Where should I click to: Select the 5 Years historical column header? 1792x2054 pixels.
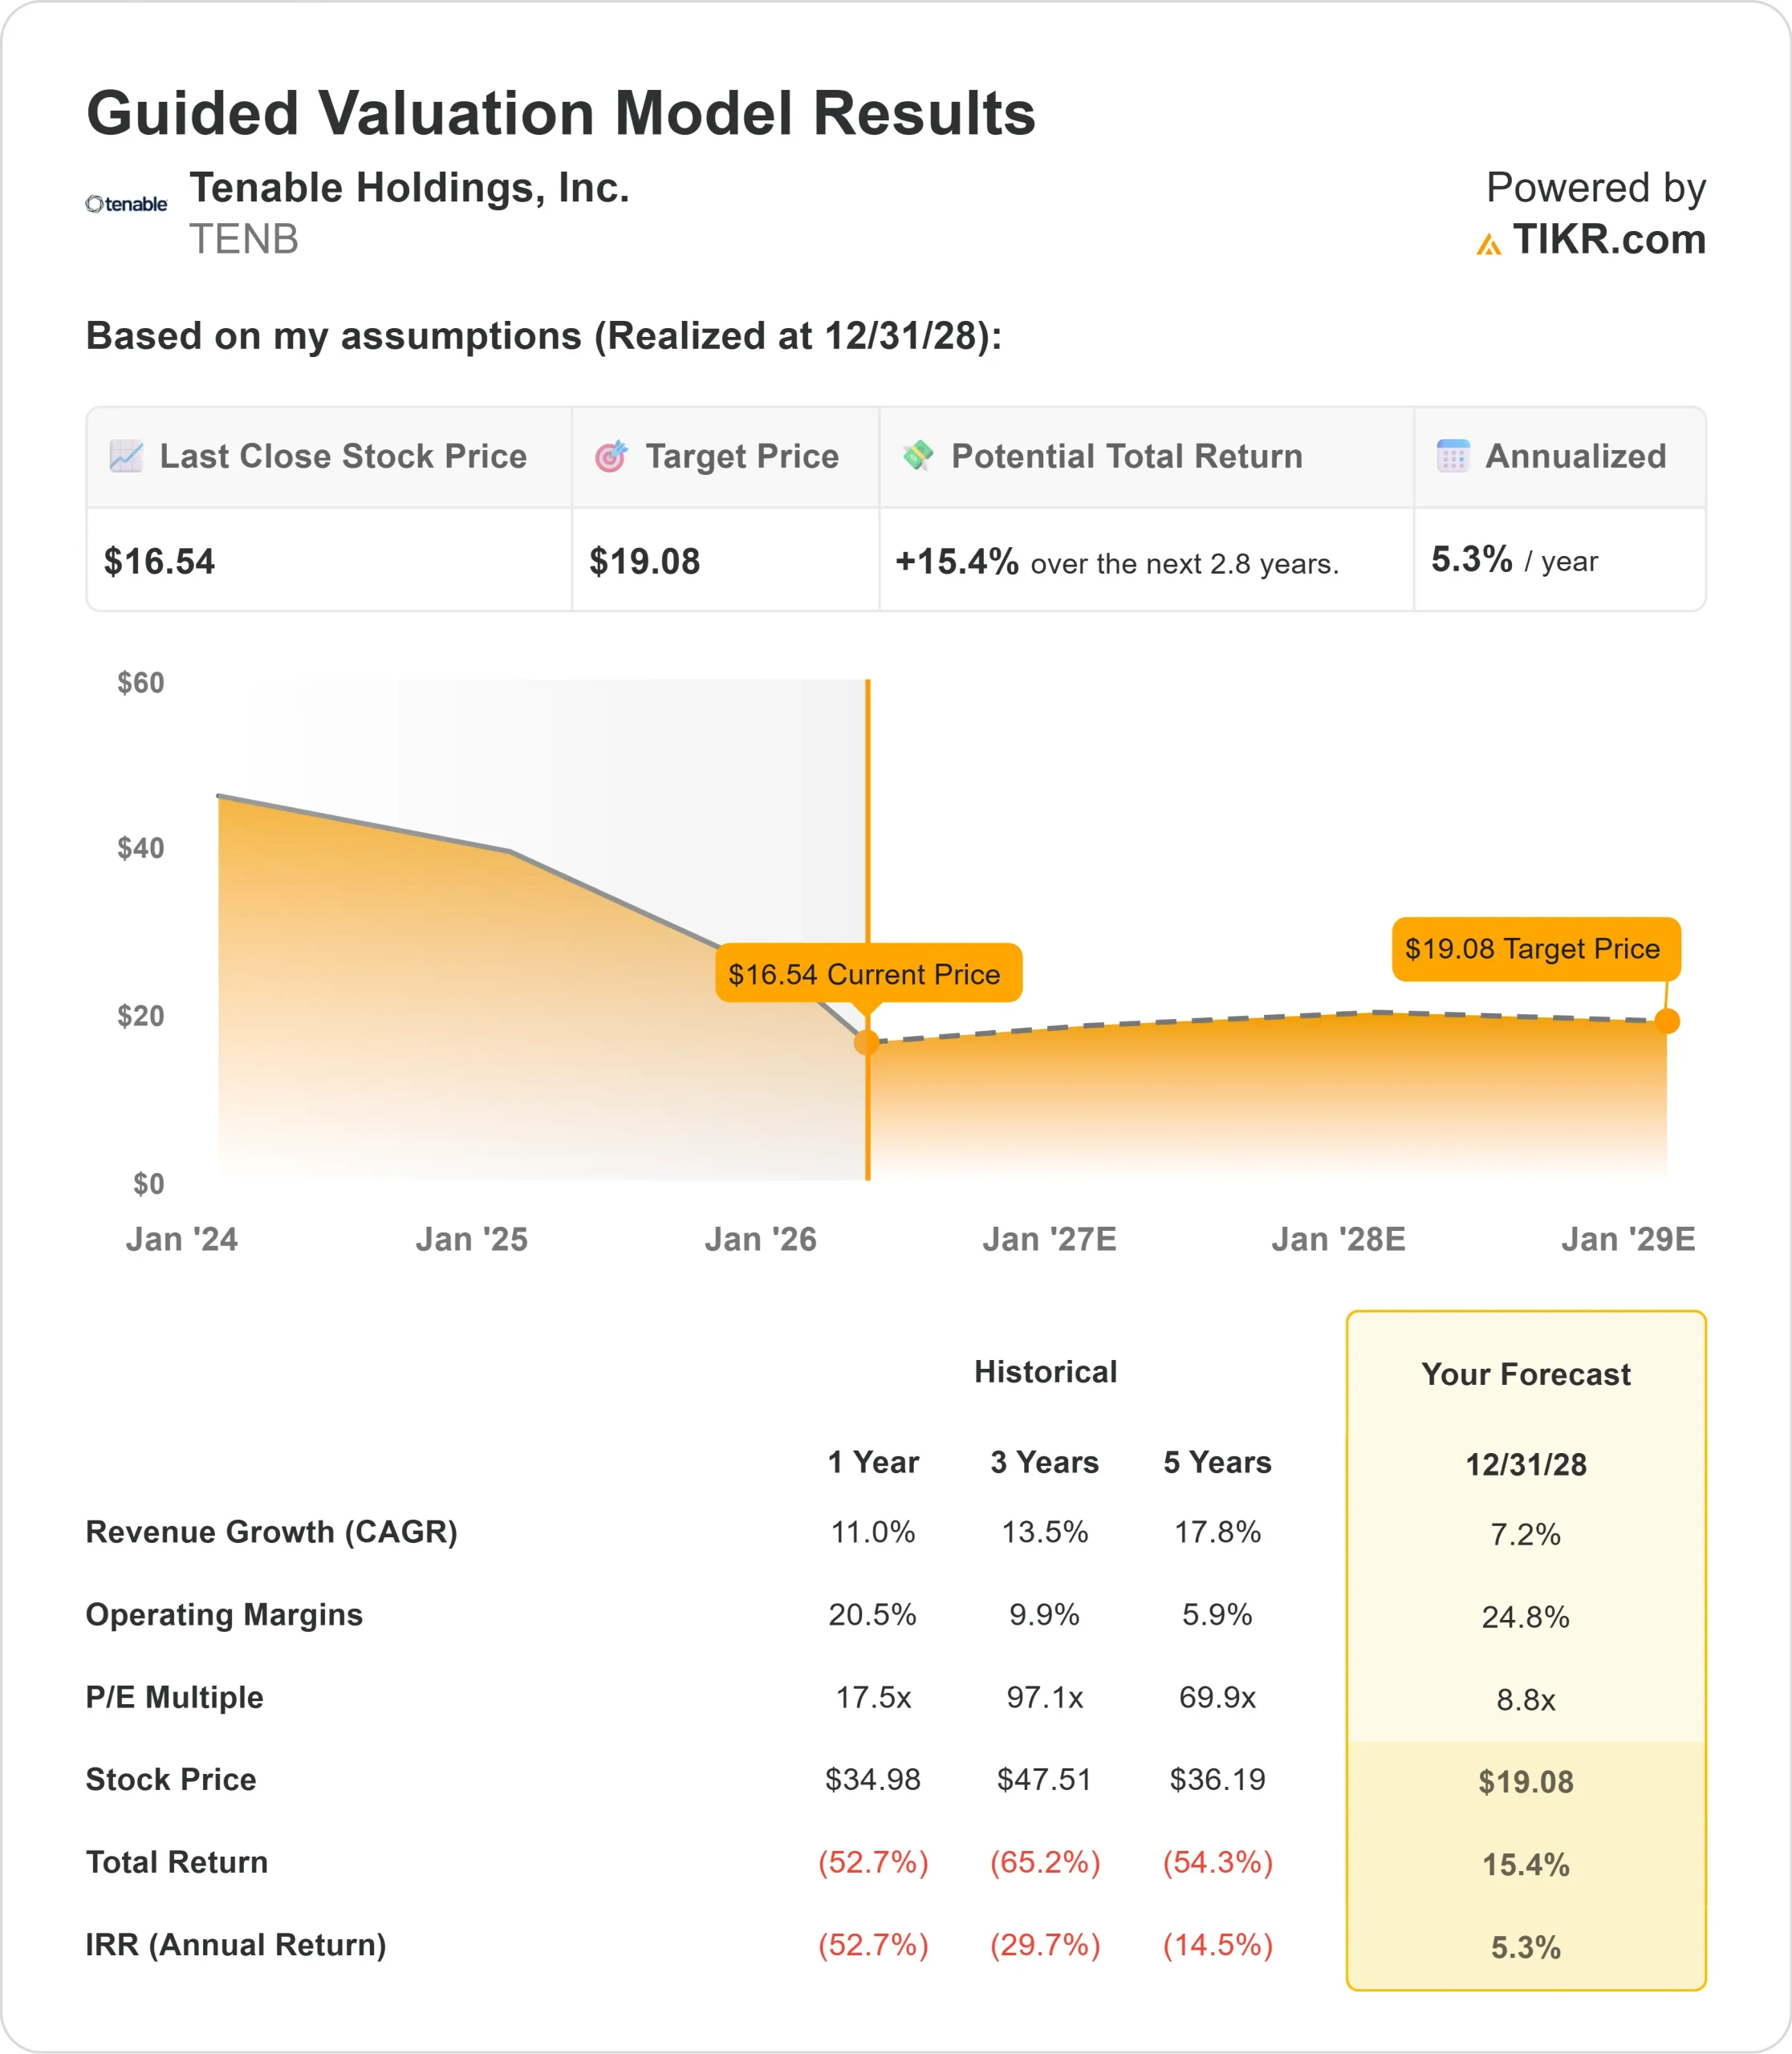[1217, 1462]
